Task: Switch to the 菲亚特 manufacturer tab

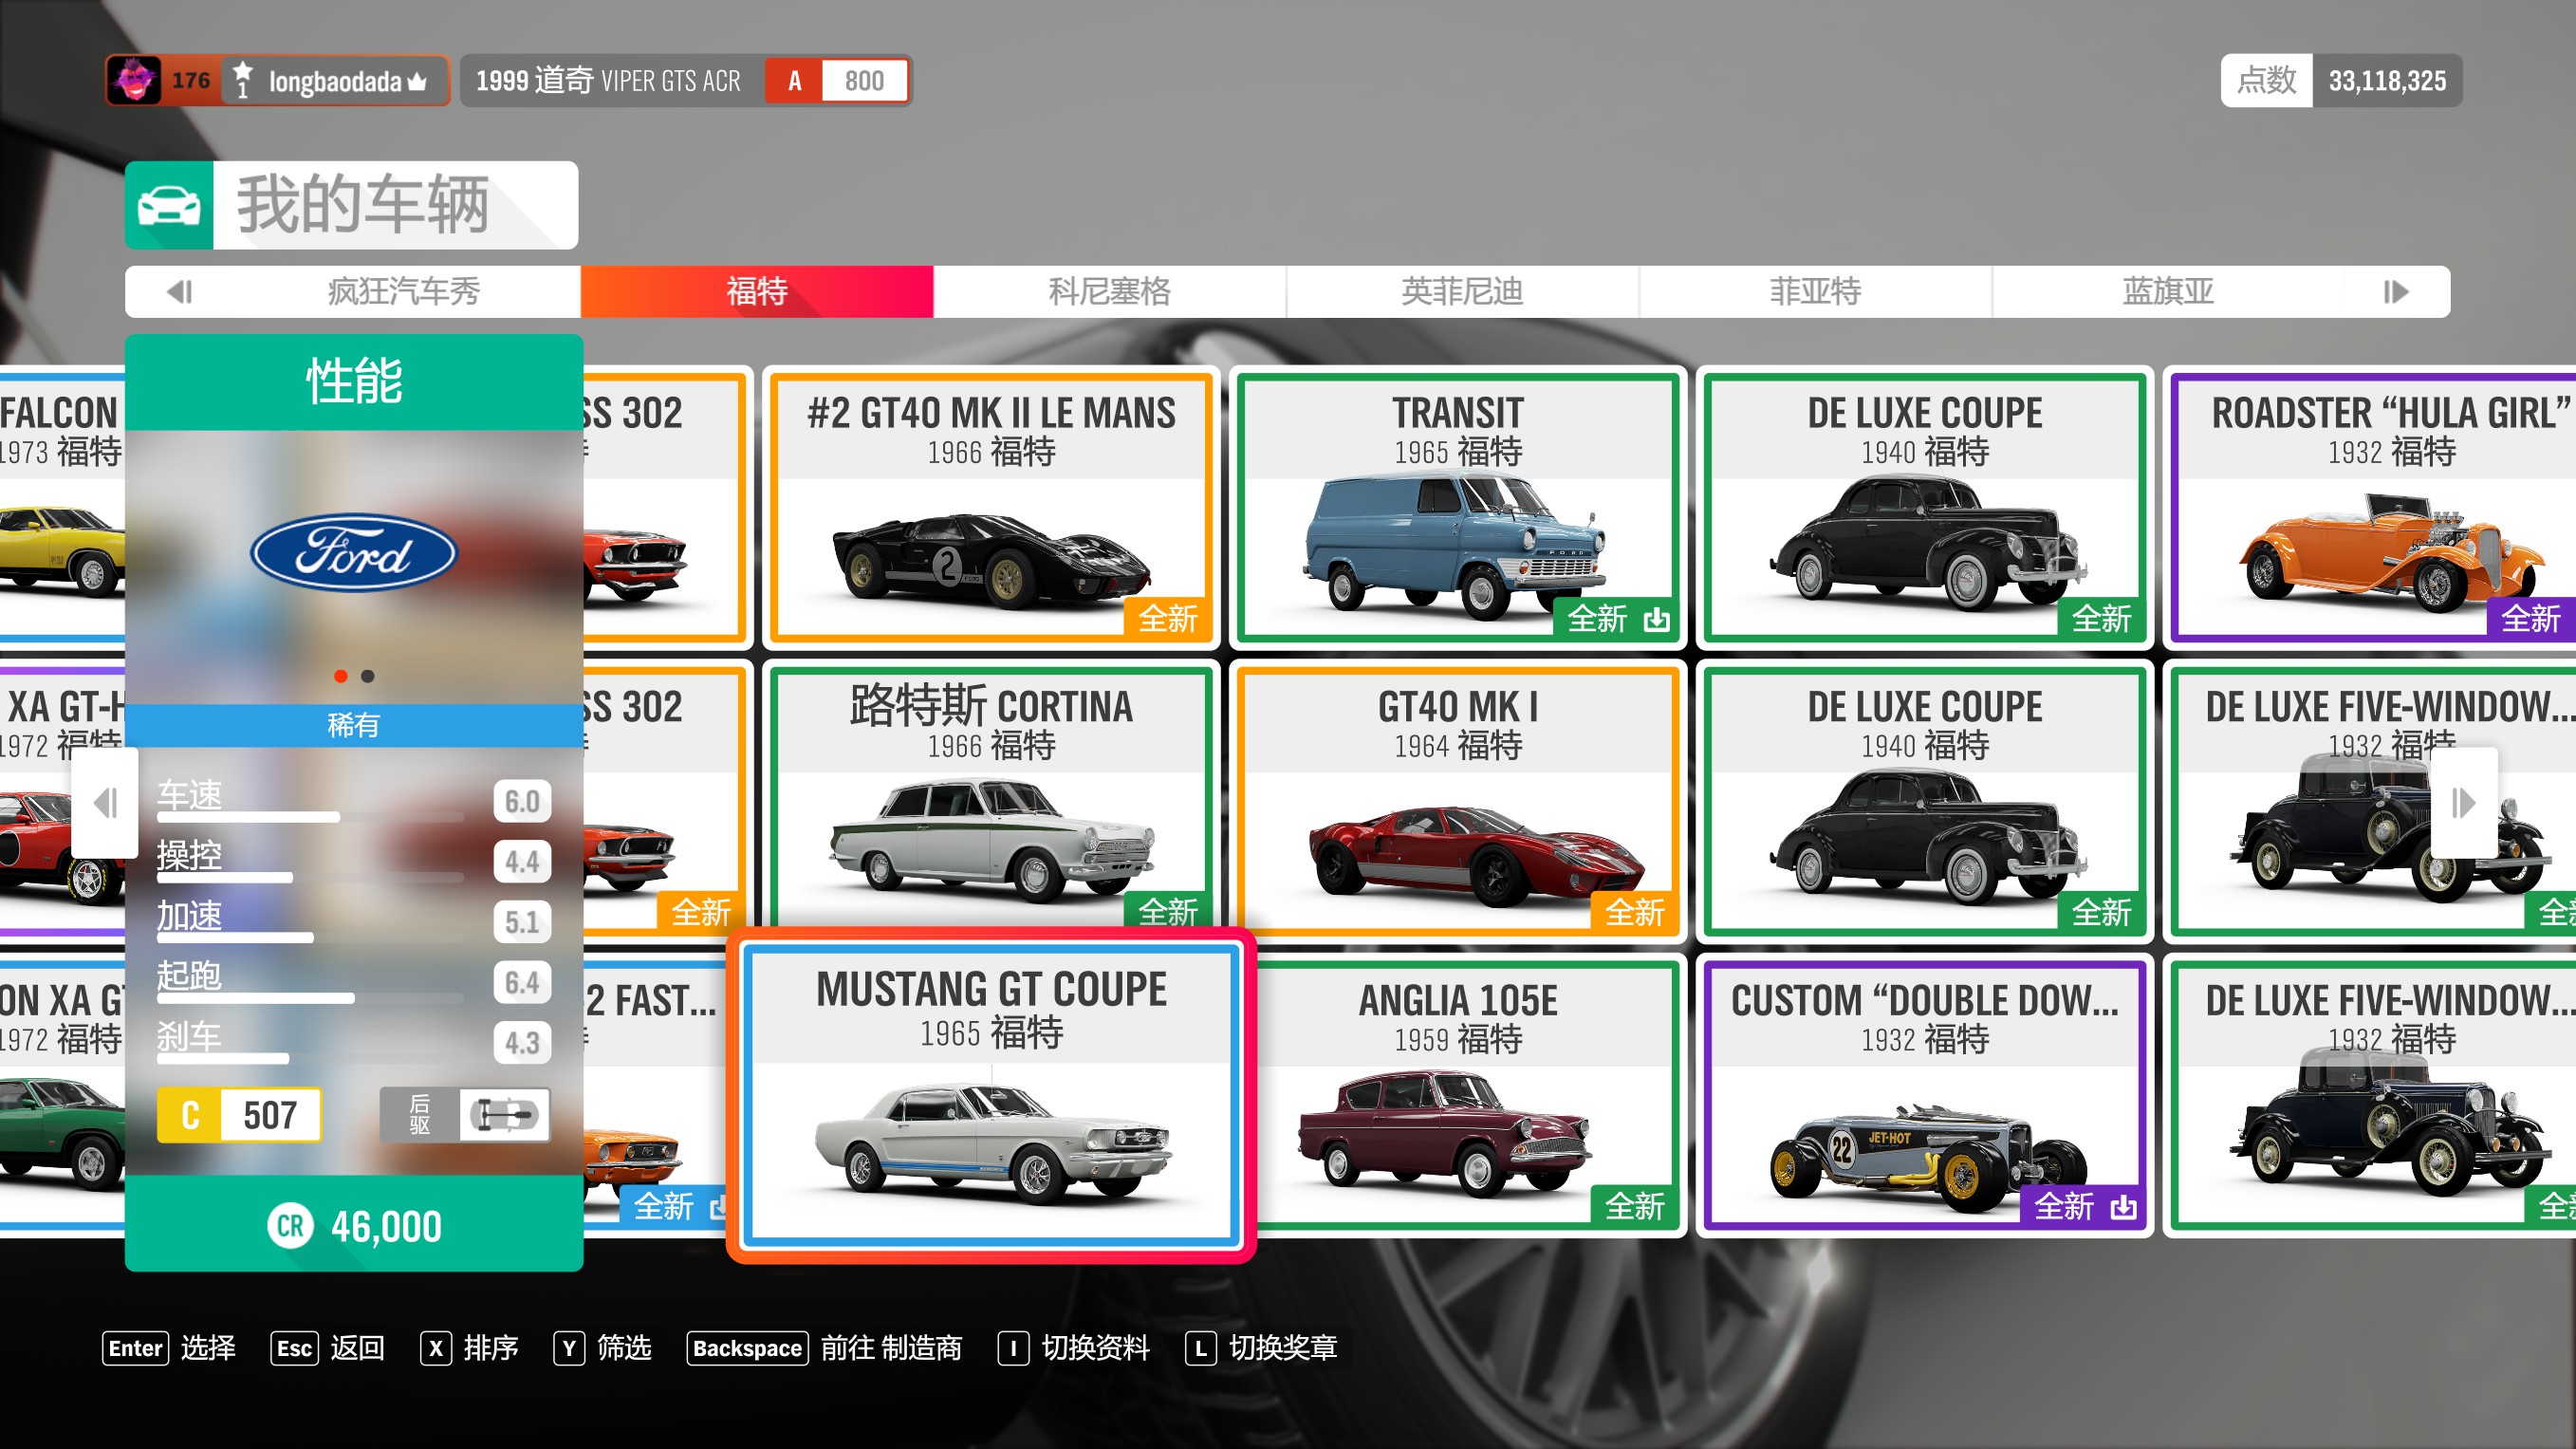Action: 1815,291
